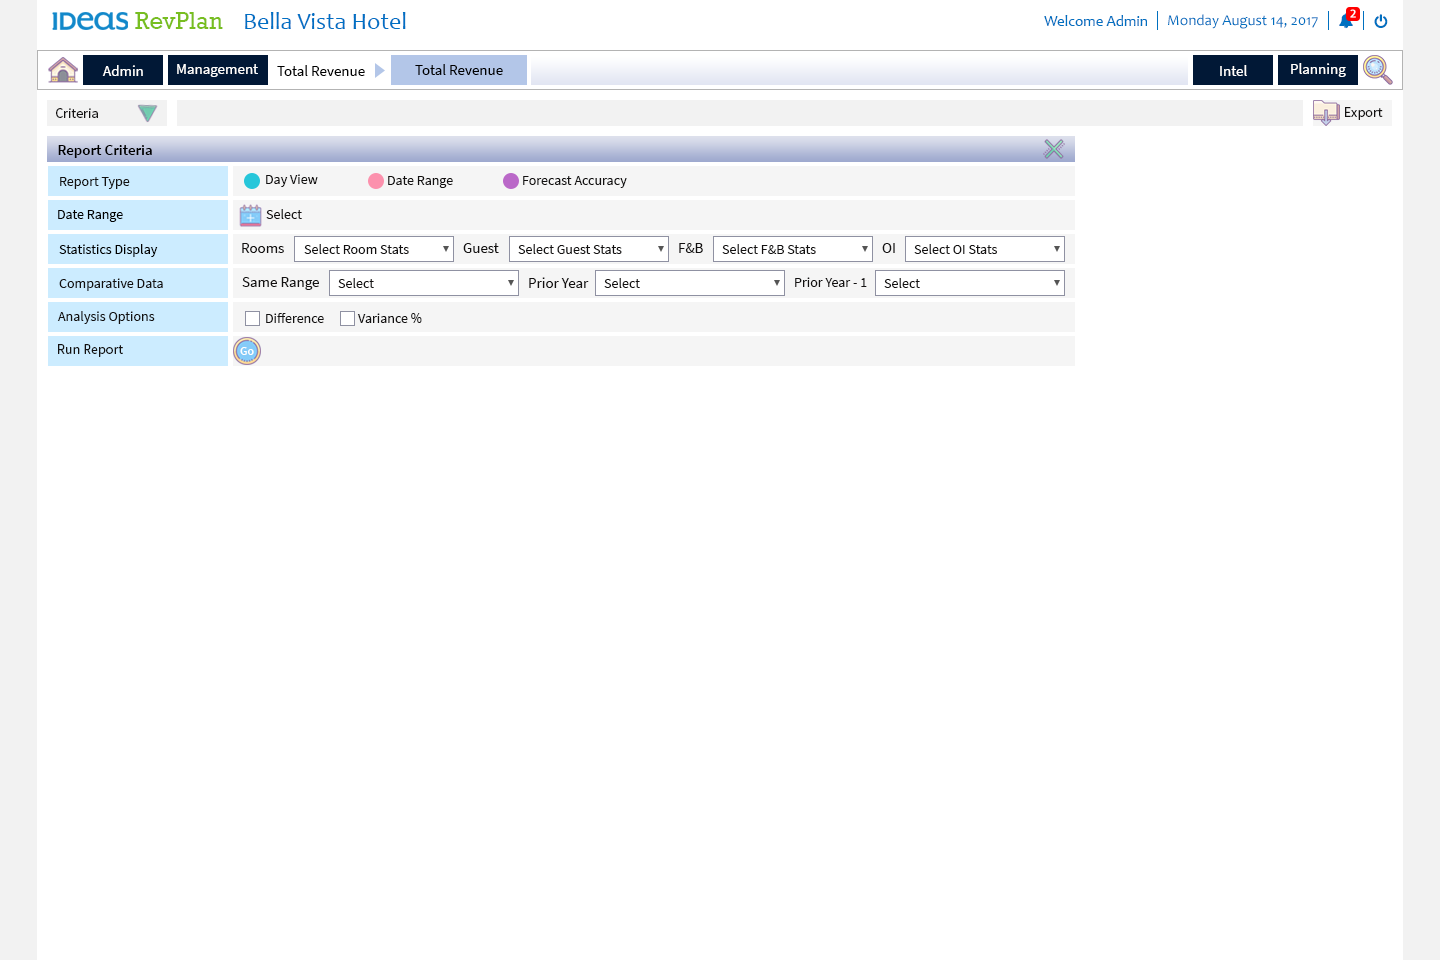Viewport: 1440px width, 960px height.
Task: Switch to the Planning tab
Action: [x=1317, y=70]
